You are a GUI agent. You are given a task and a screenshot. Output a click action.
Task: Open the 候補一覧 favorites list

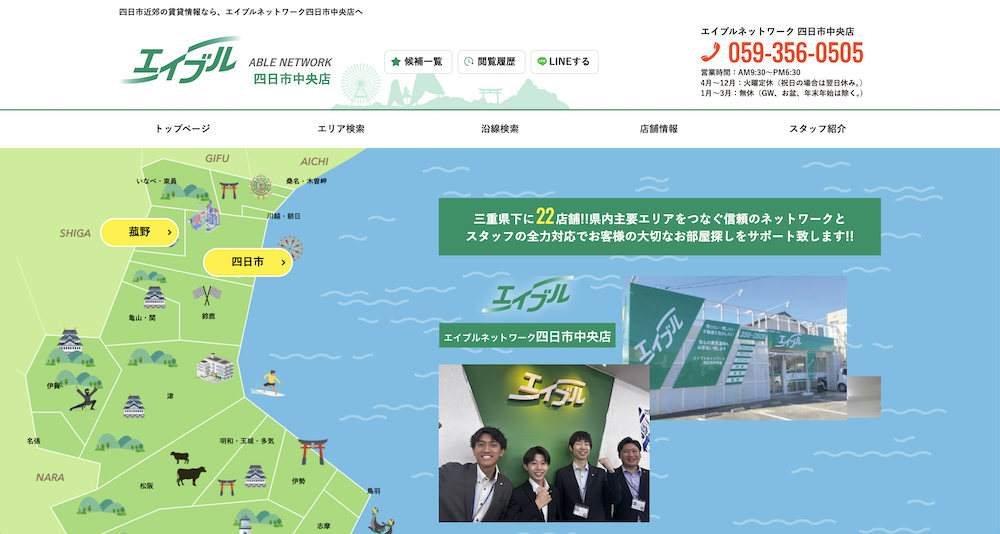click(418, 62)
